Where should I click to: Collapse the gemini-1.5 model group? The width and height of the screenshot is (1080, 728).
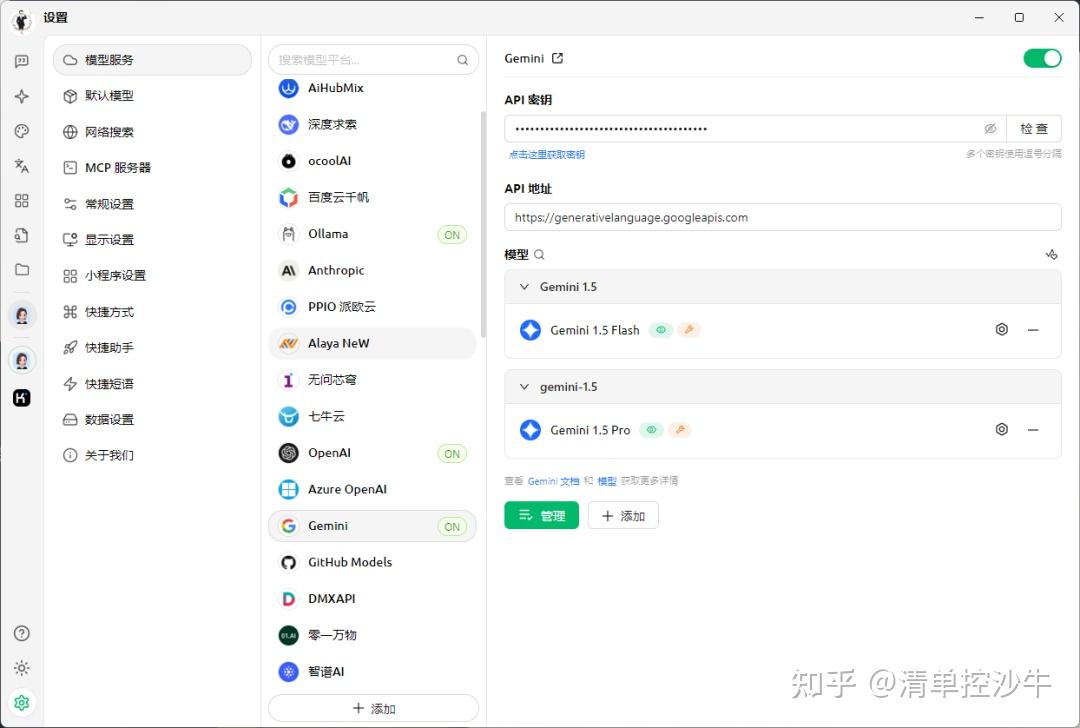click(x=524, y=387)
